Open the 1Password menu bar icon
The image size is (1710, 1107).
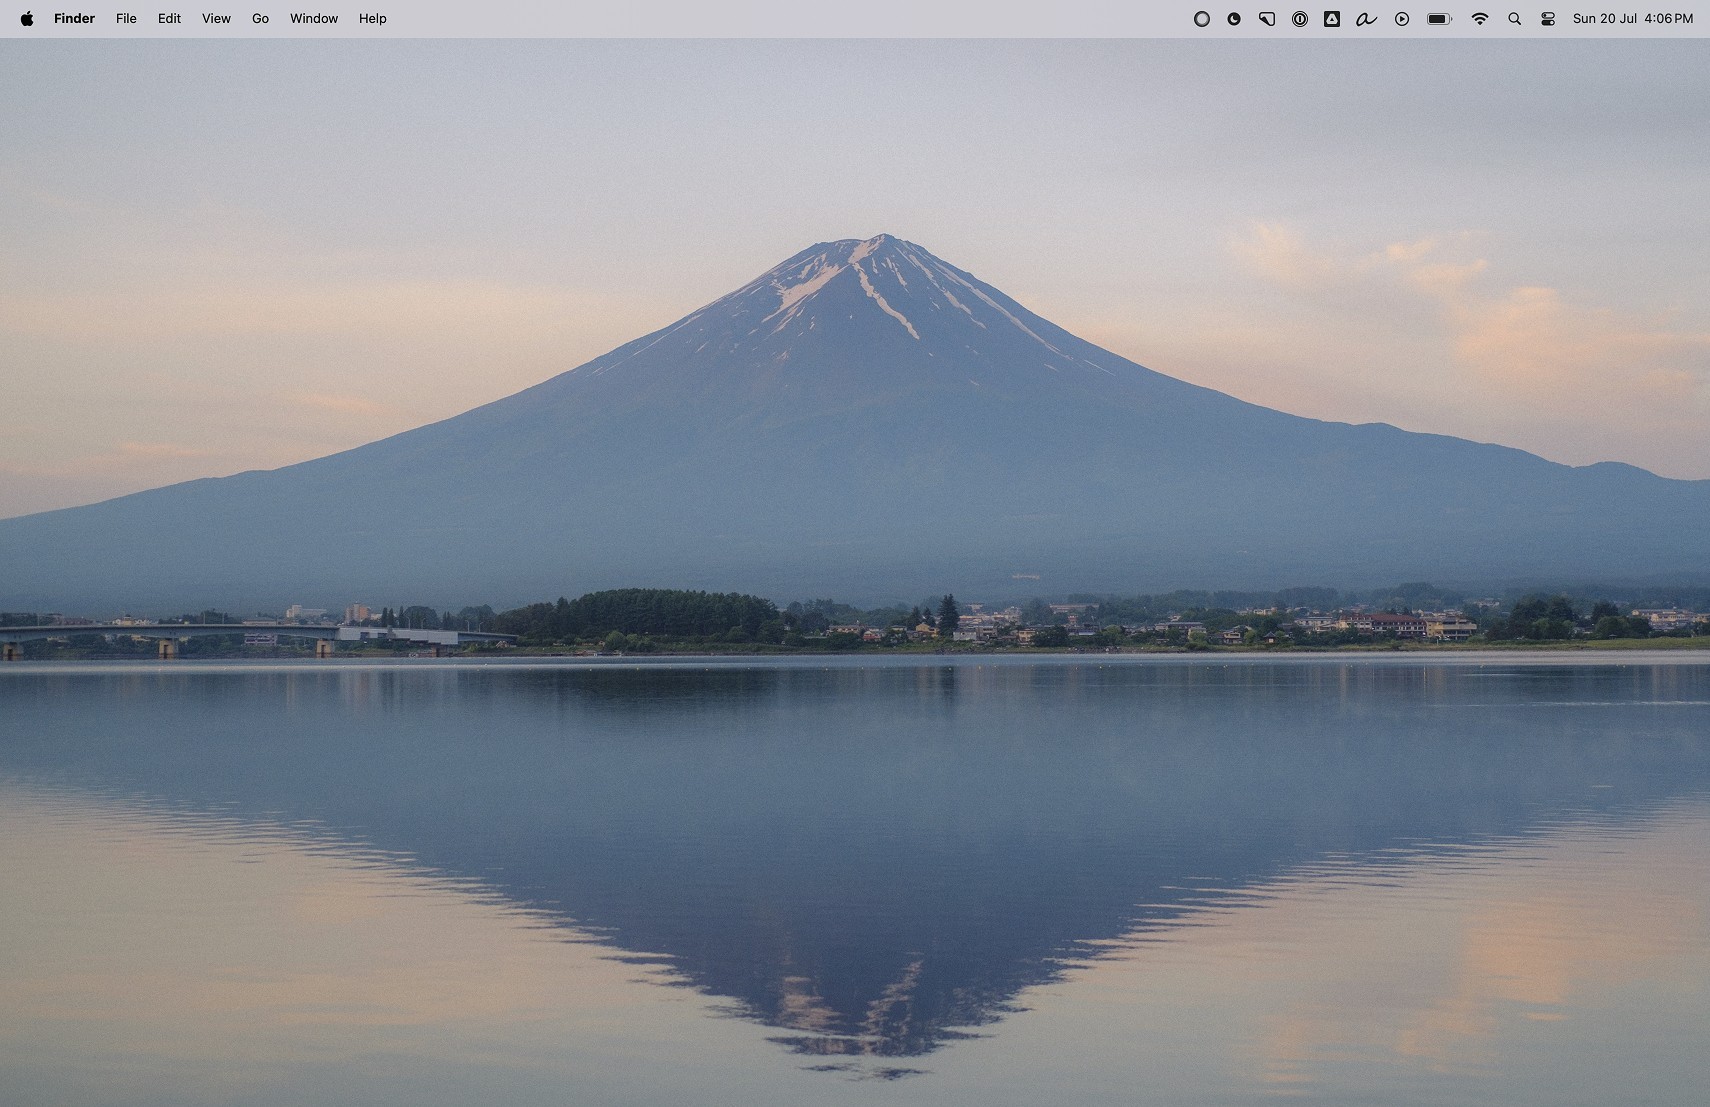[1300, 19]
